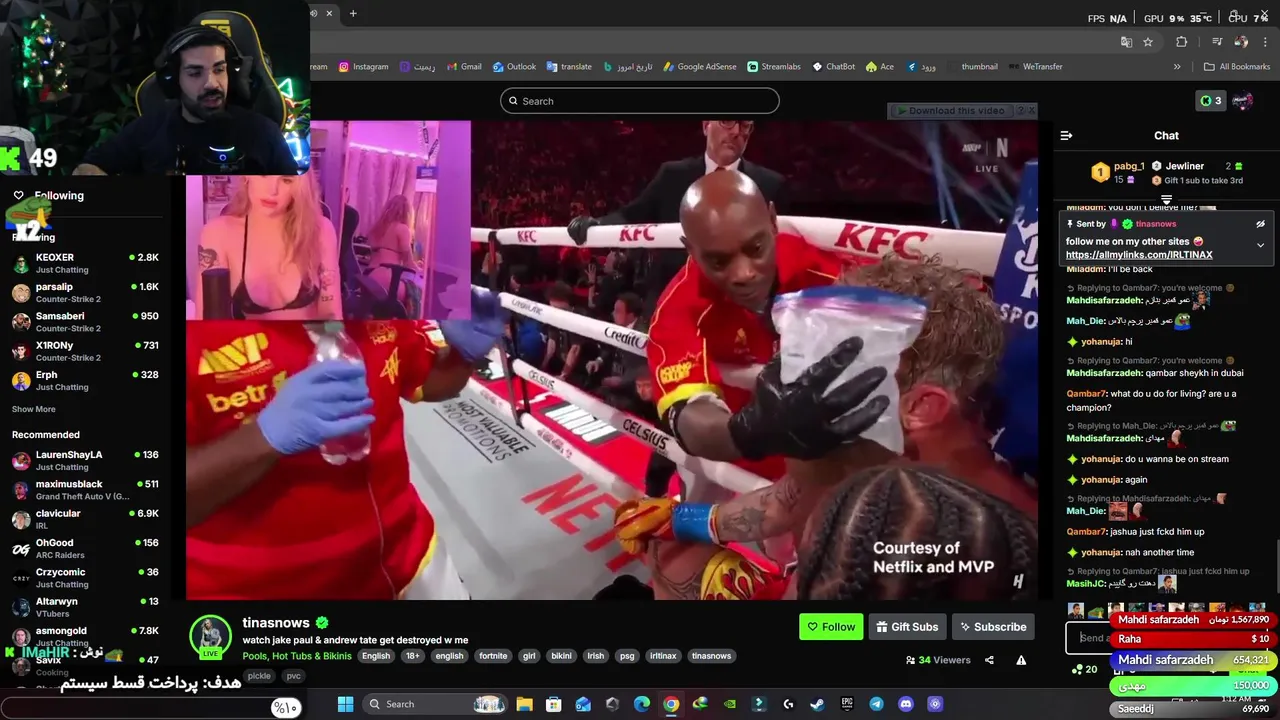Select the English language tag
This screenshot has width=1280, height=720.
[x=376, y=656]
